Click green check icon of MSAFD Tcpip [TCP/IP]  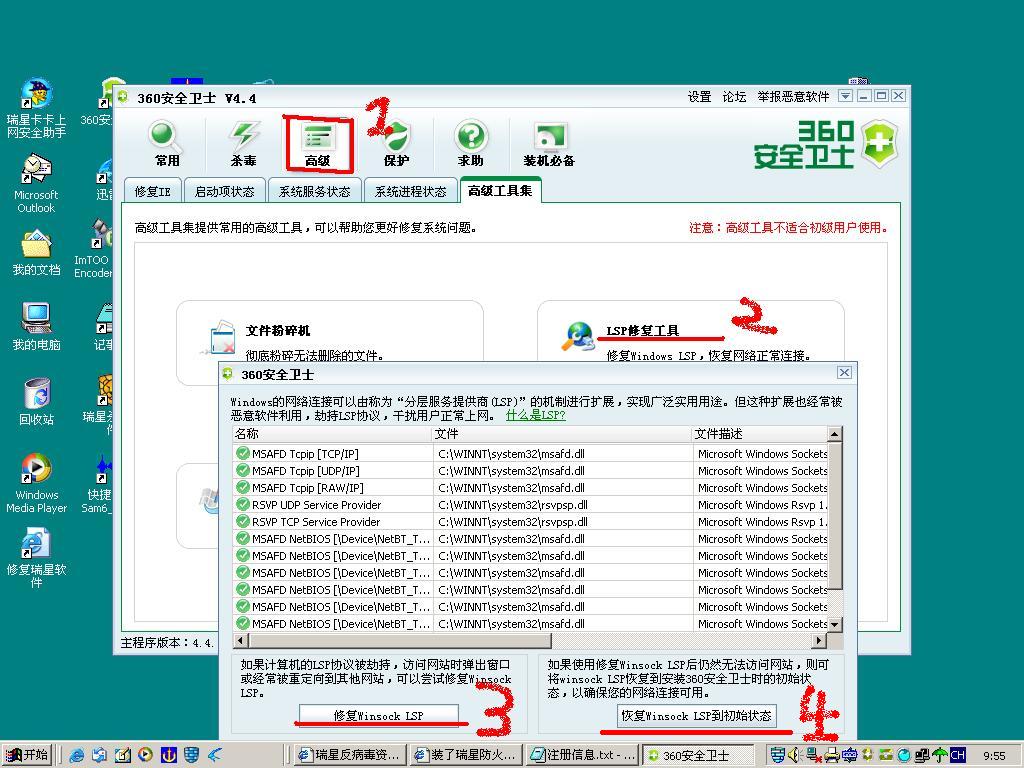pyautogui.click(x=243, y=453)
